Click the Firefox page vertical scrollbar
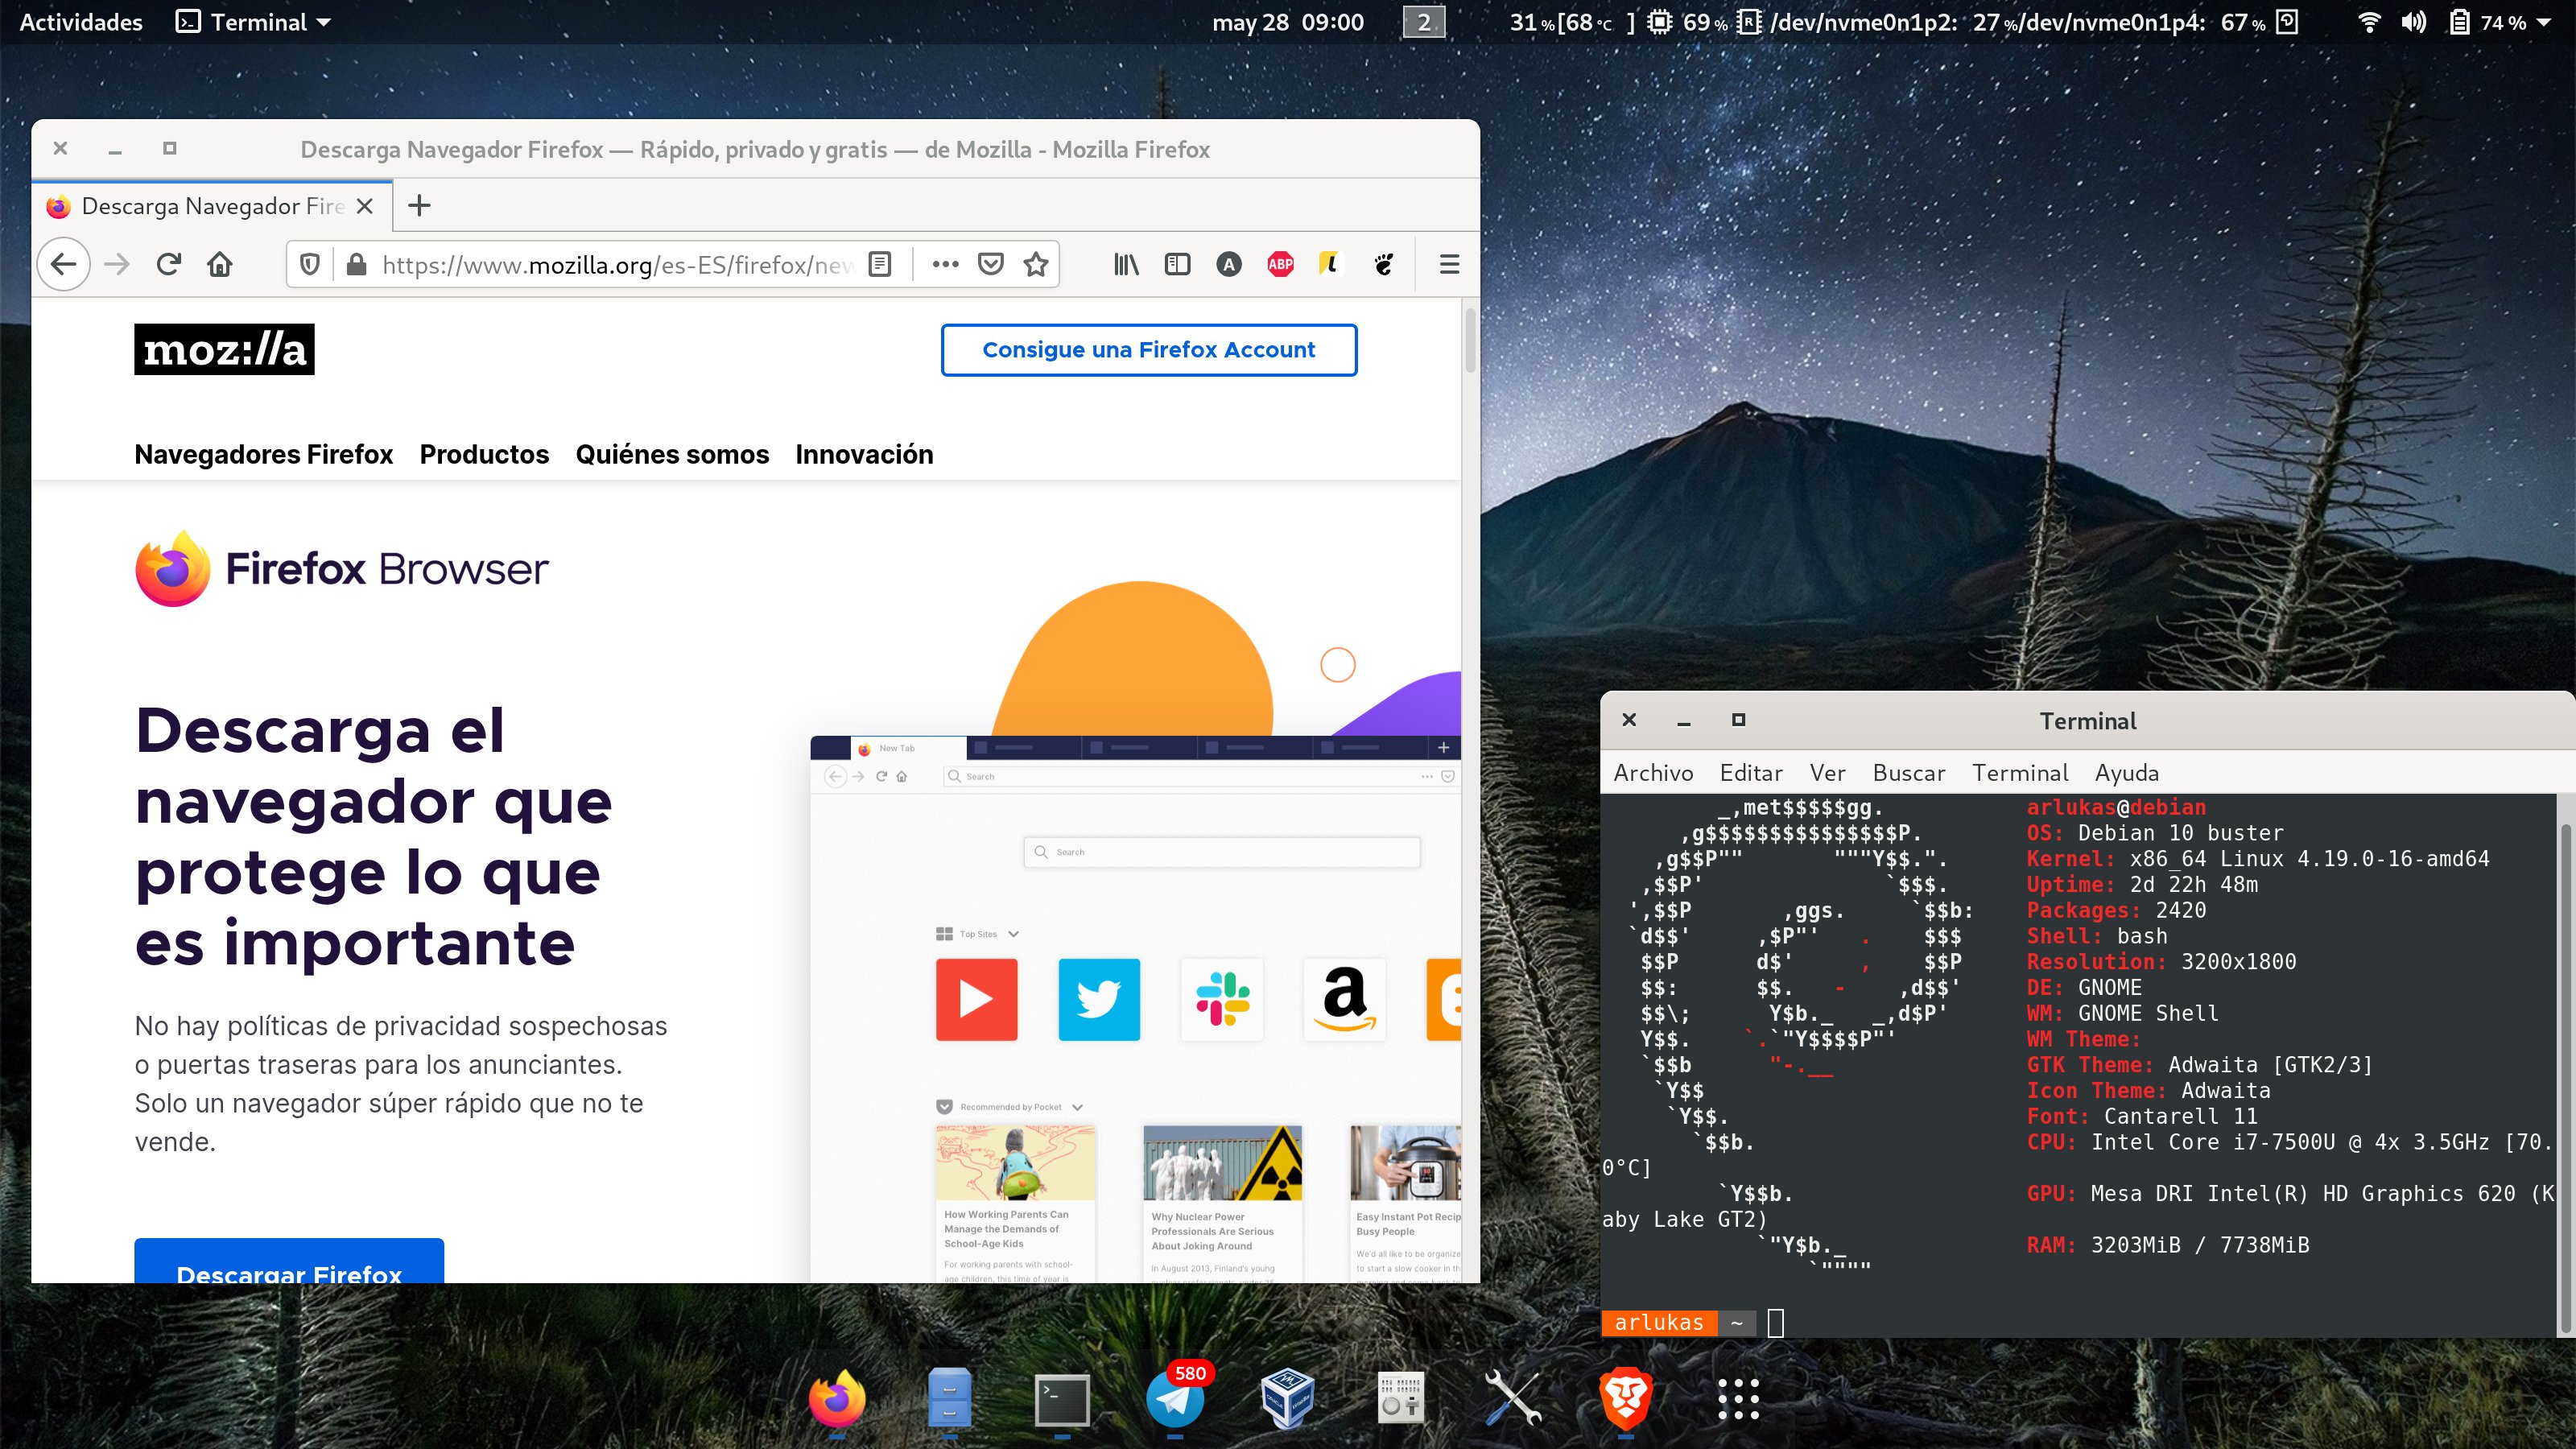This screenshot has height=1449, width=2576. pyautogui.click(x=1470, y=340)
